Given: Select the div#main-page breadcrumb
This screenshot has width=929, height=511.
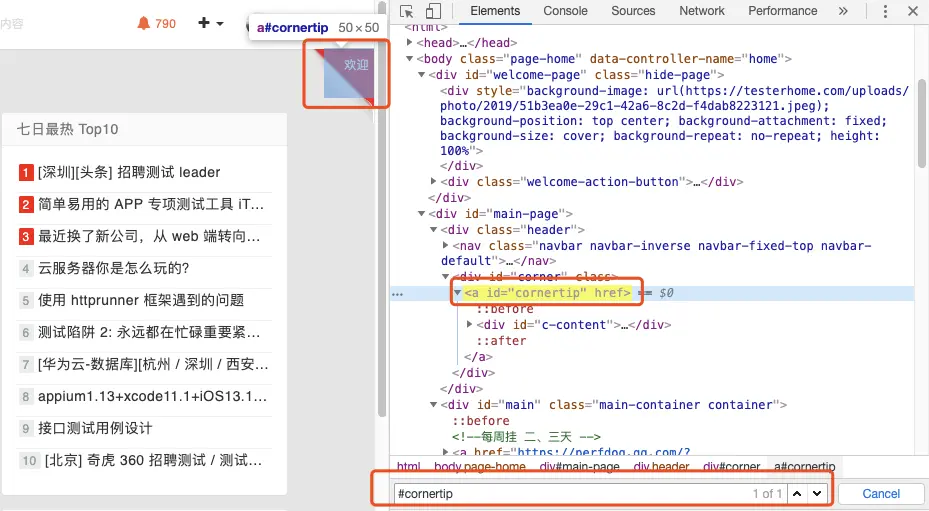Looking at the screenshot, I should point(579,467).
